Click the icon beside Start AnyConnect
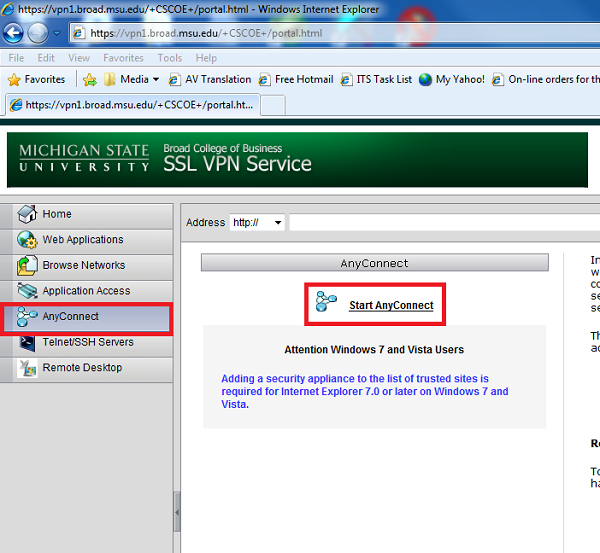Viewport: 600px width, 553px height. point(326,301)
